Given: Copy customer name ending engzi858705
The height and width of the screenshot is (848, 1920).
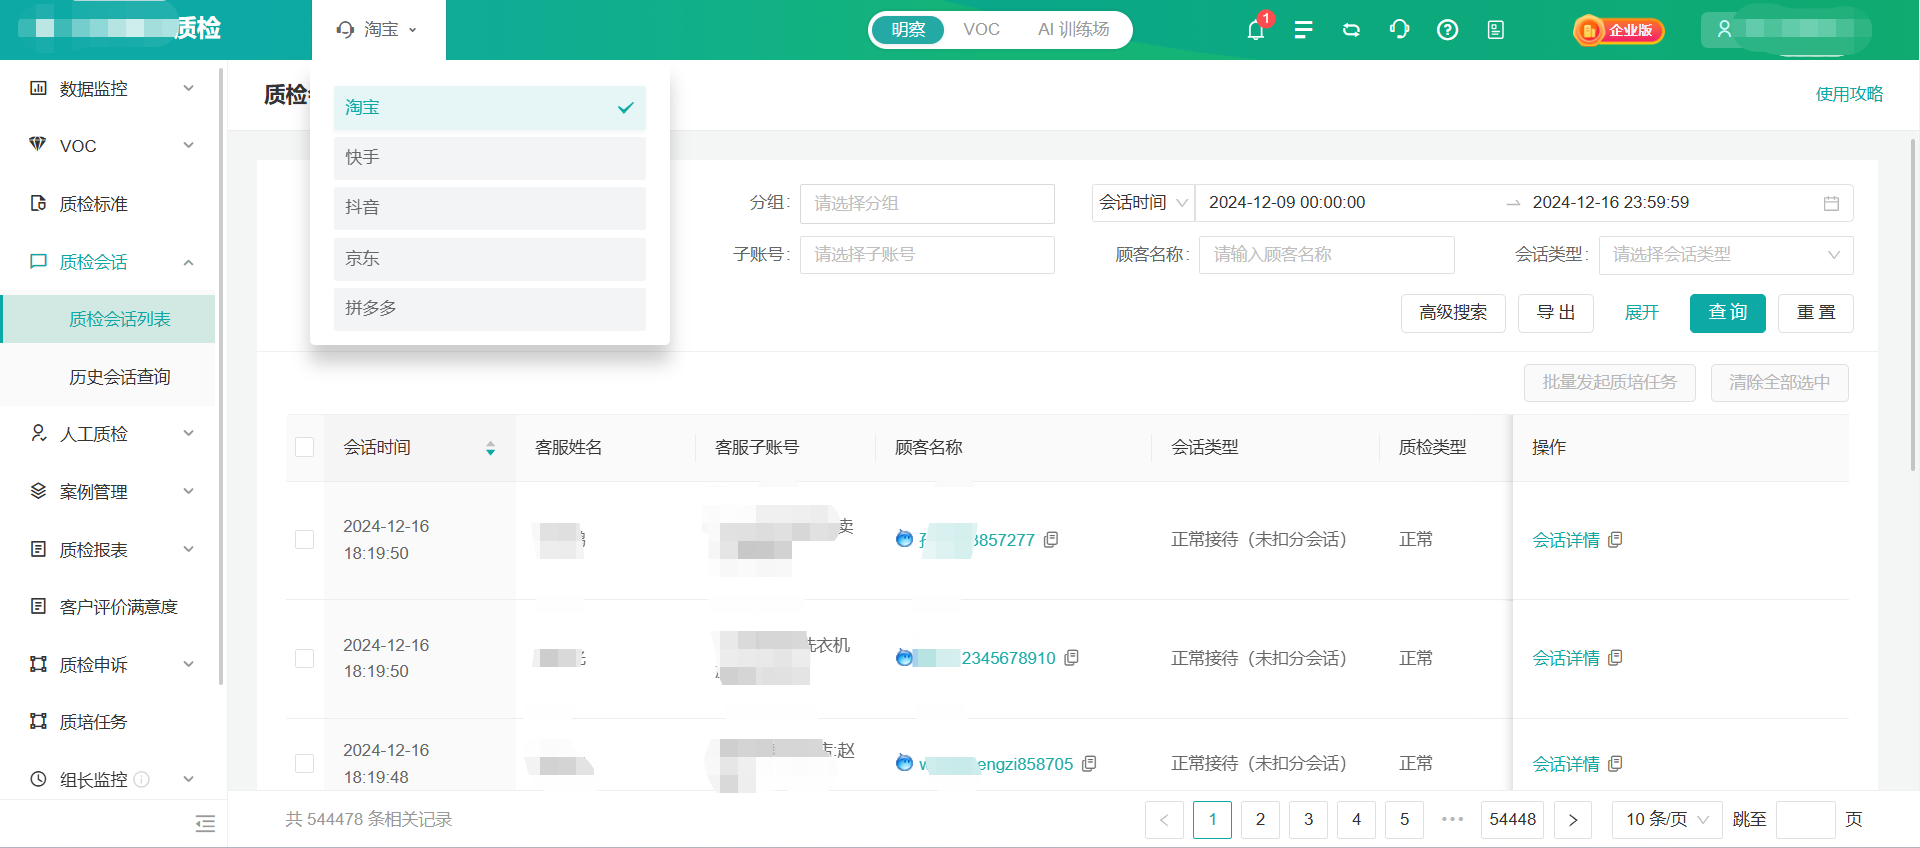Looking at the screenshot, I should coord(1090,763).
